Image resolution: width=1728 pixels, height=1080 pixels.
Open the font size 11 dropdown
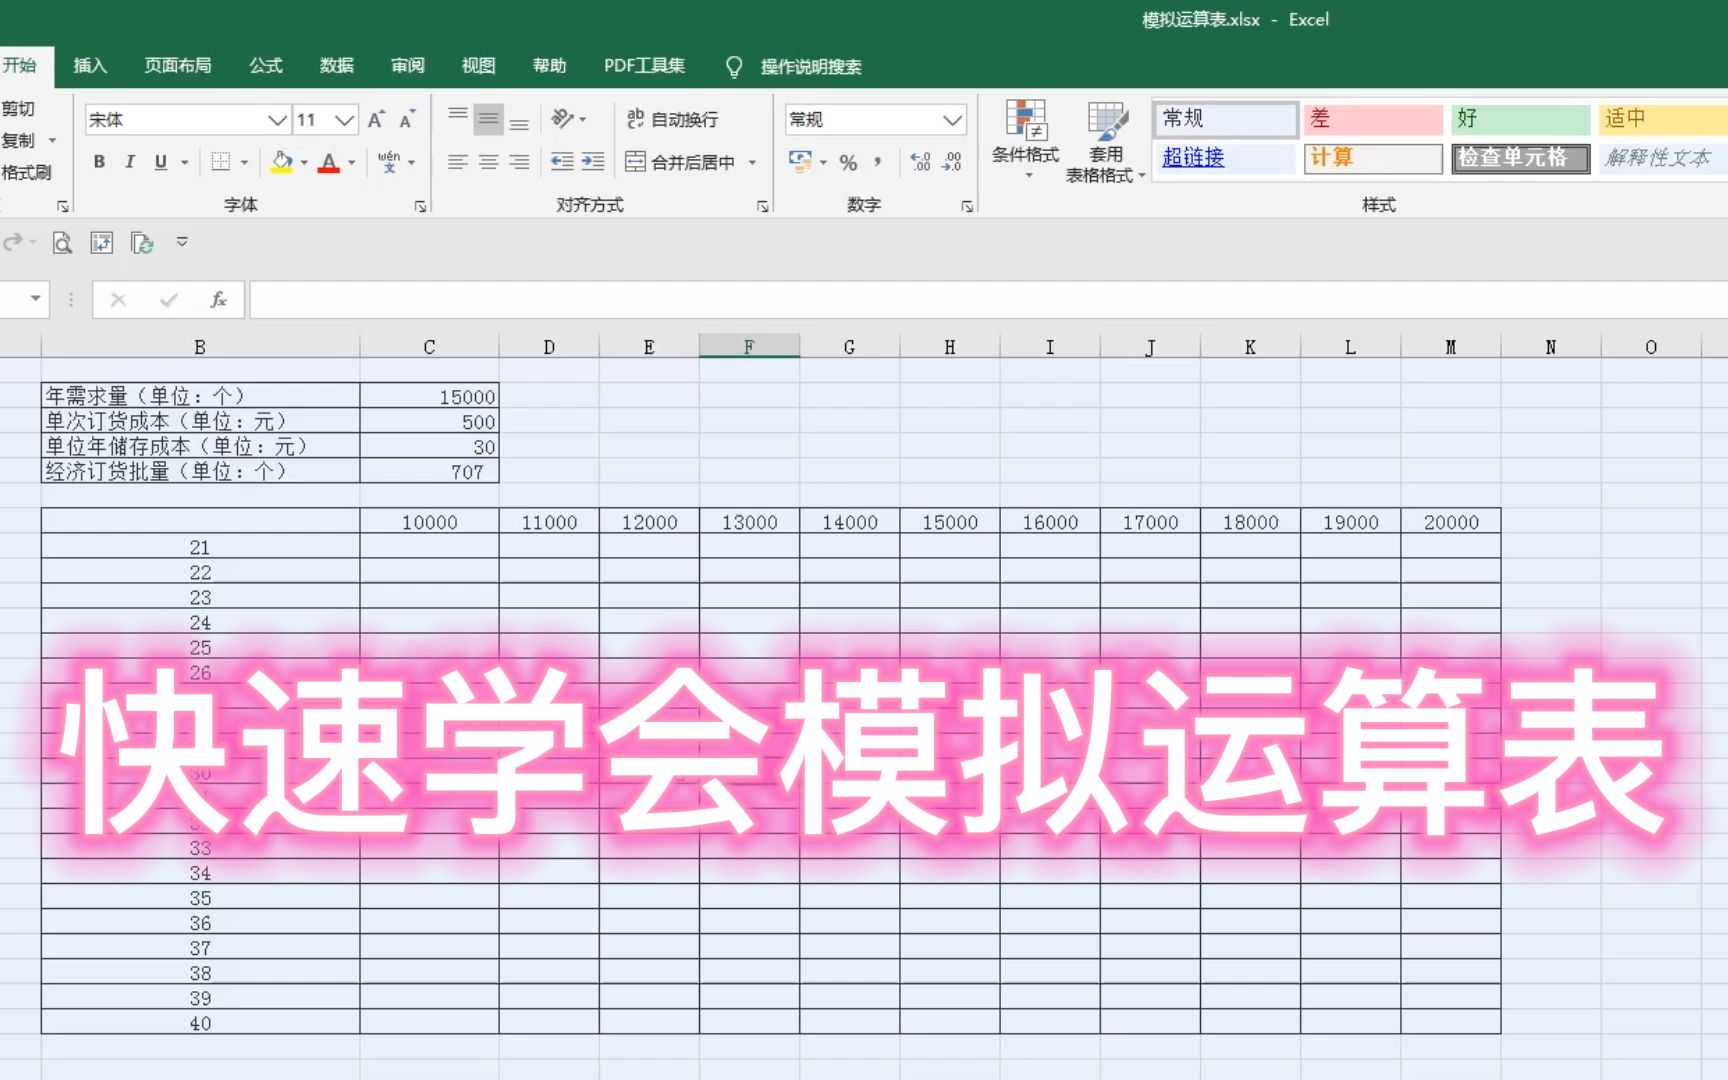pos(344,120)
